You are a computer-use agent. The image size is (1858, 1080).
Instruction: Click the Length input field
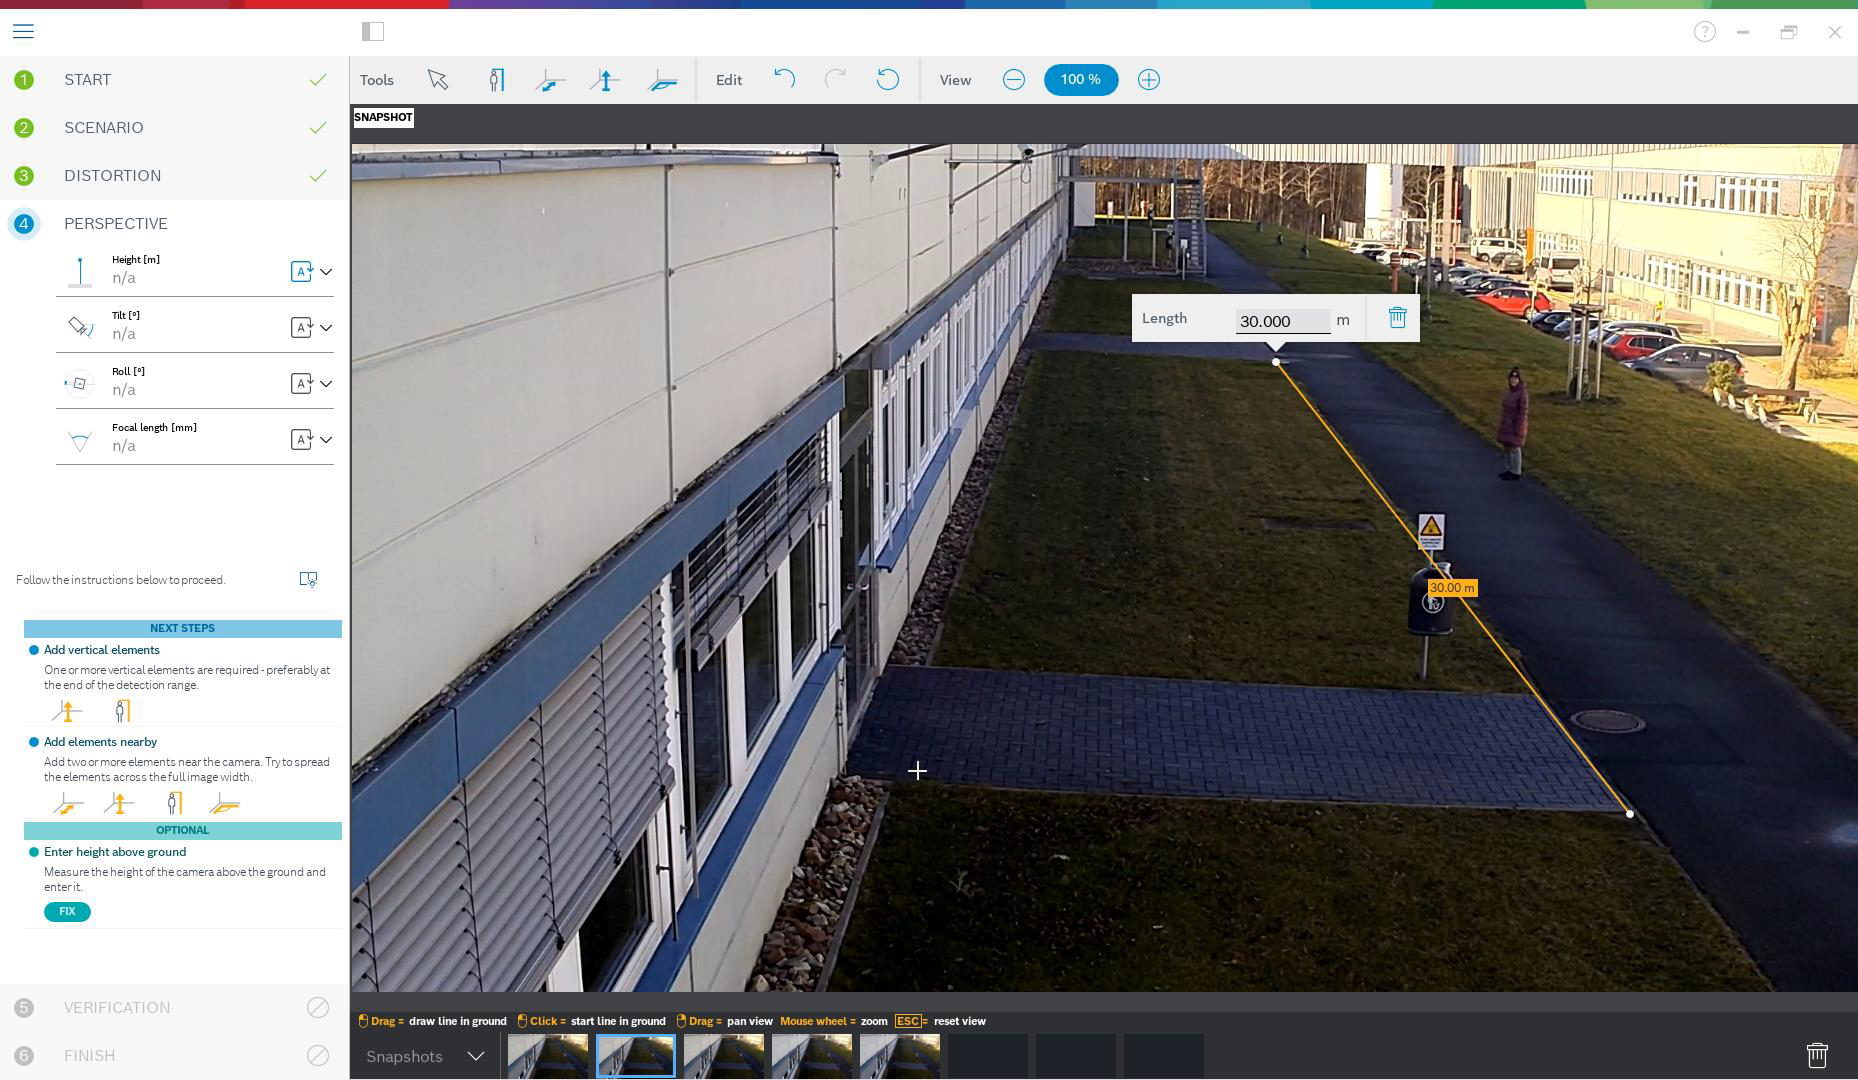point(1282,321)
